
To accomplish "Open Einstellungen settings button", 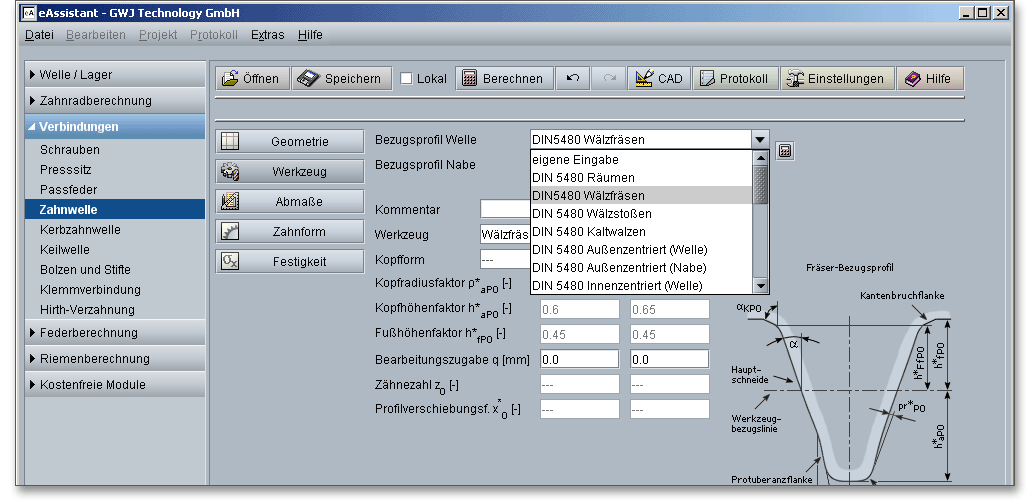I will click(837, 79).
